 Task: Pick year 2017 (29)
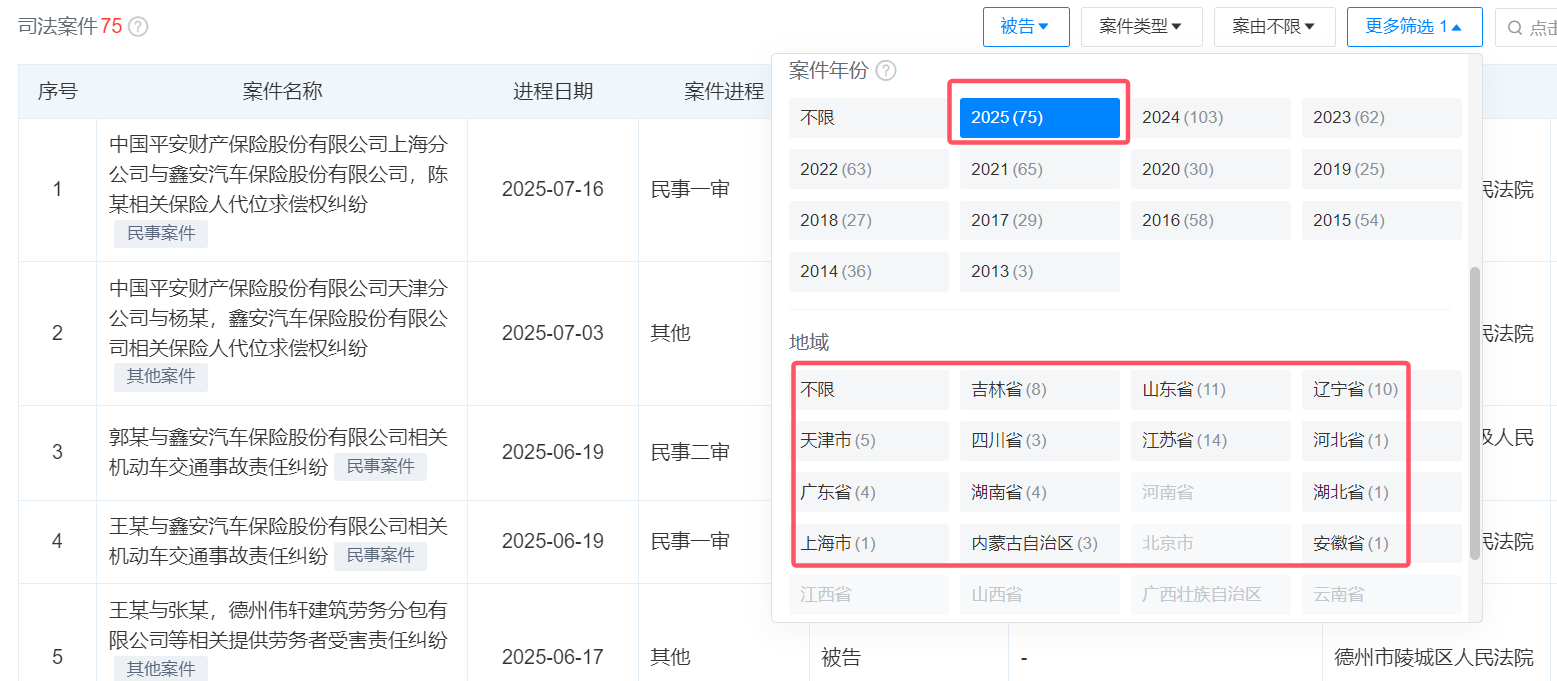click(1039, 220)
